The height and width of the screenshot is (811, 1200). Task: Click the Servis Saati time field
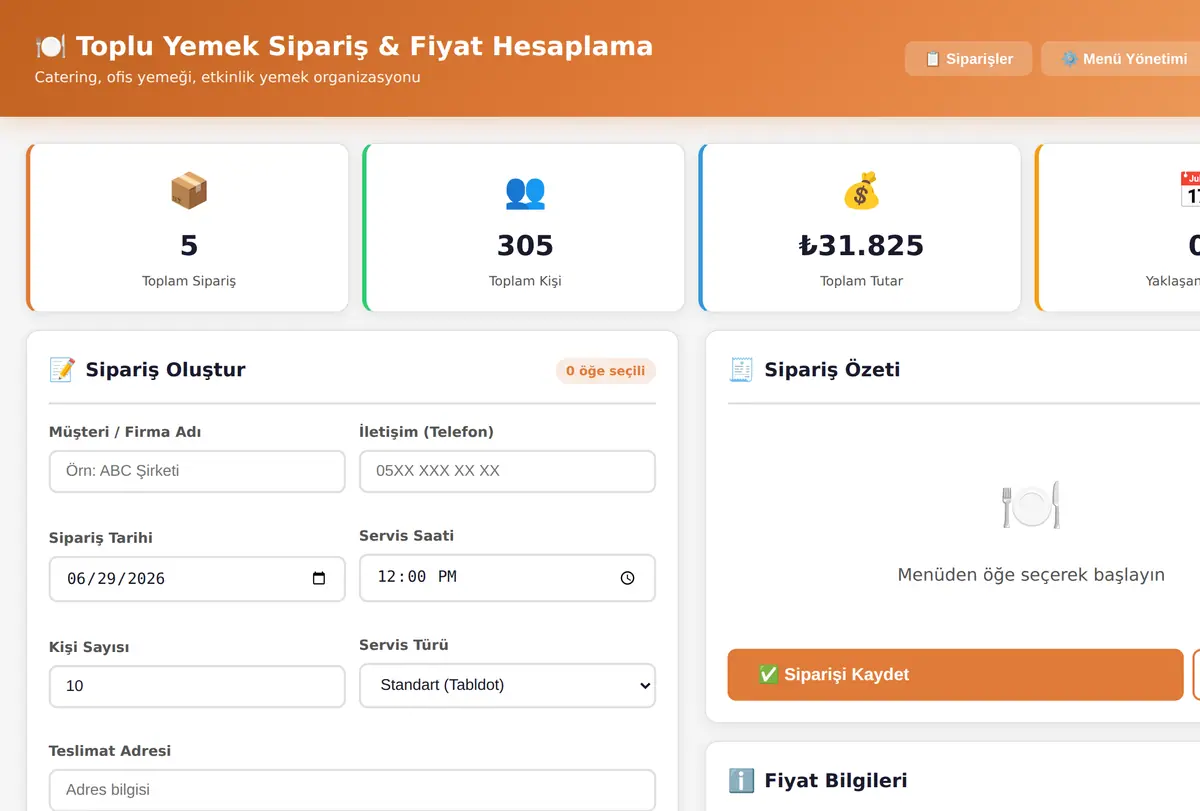[x=507, y=578]
